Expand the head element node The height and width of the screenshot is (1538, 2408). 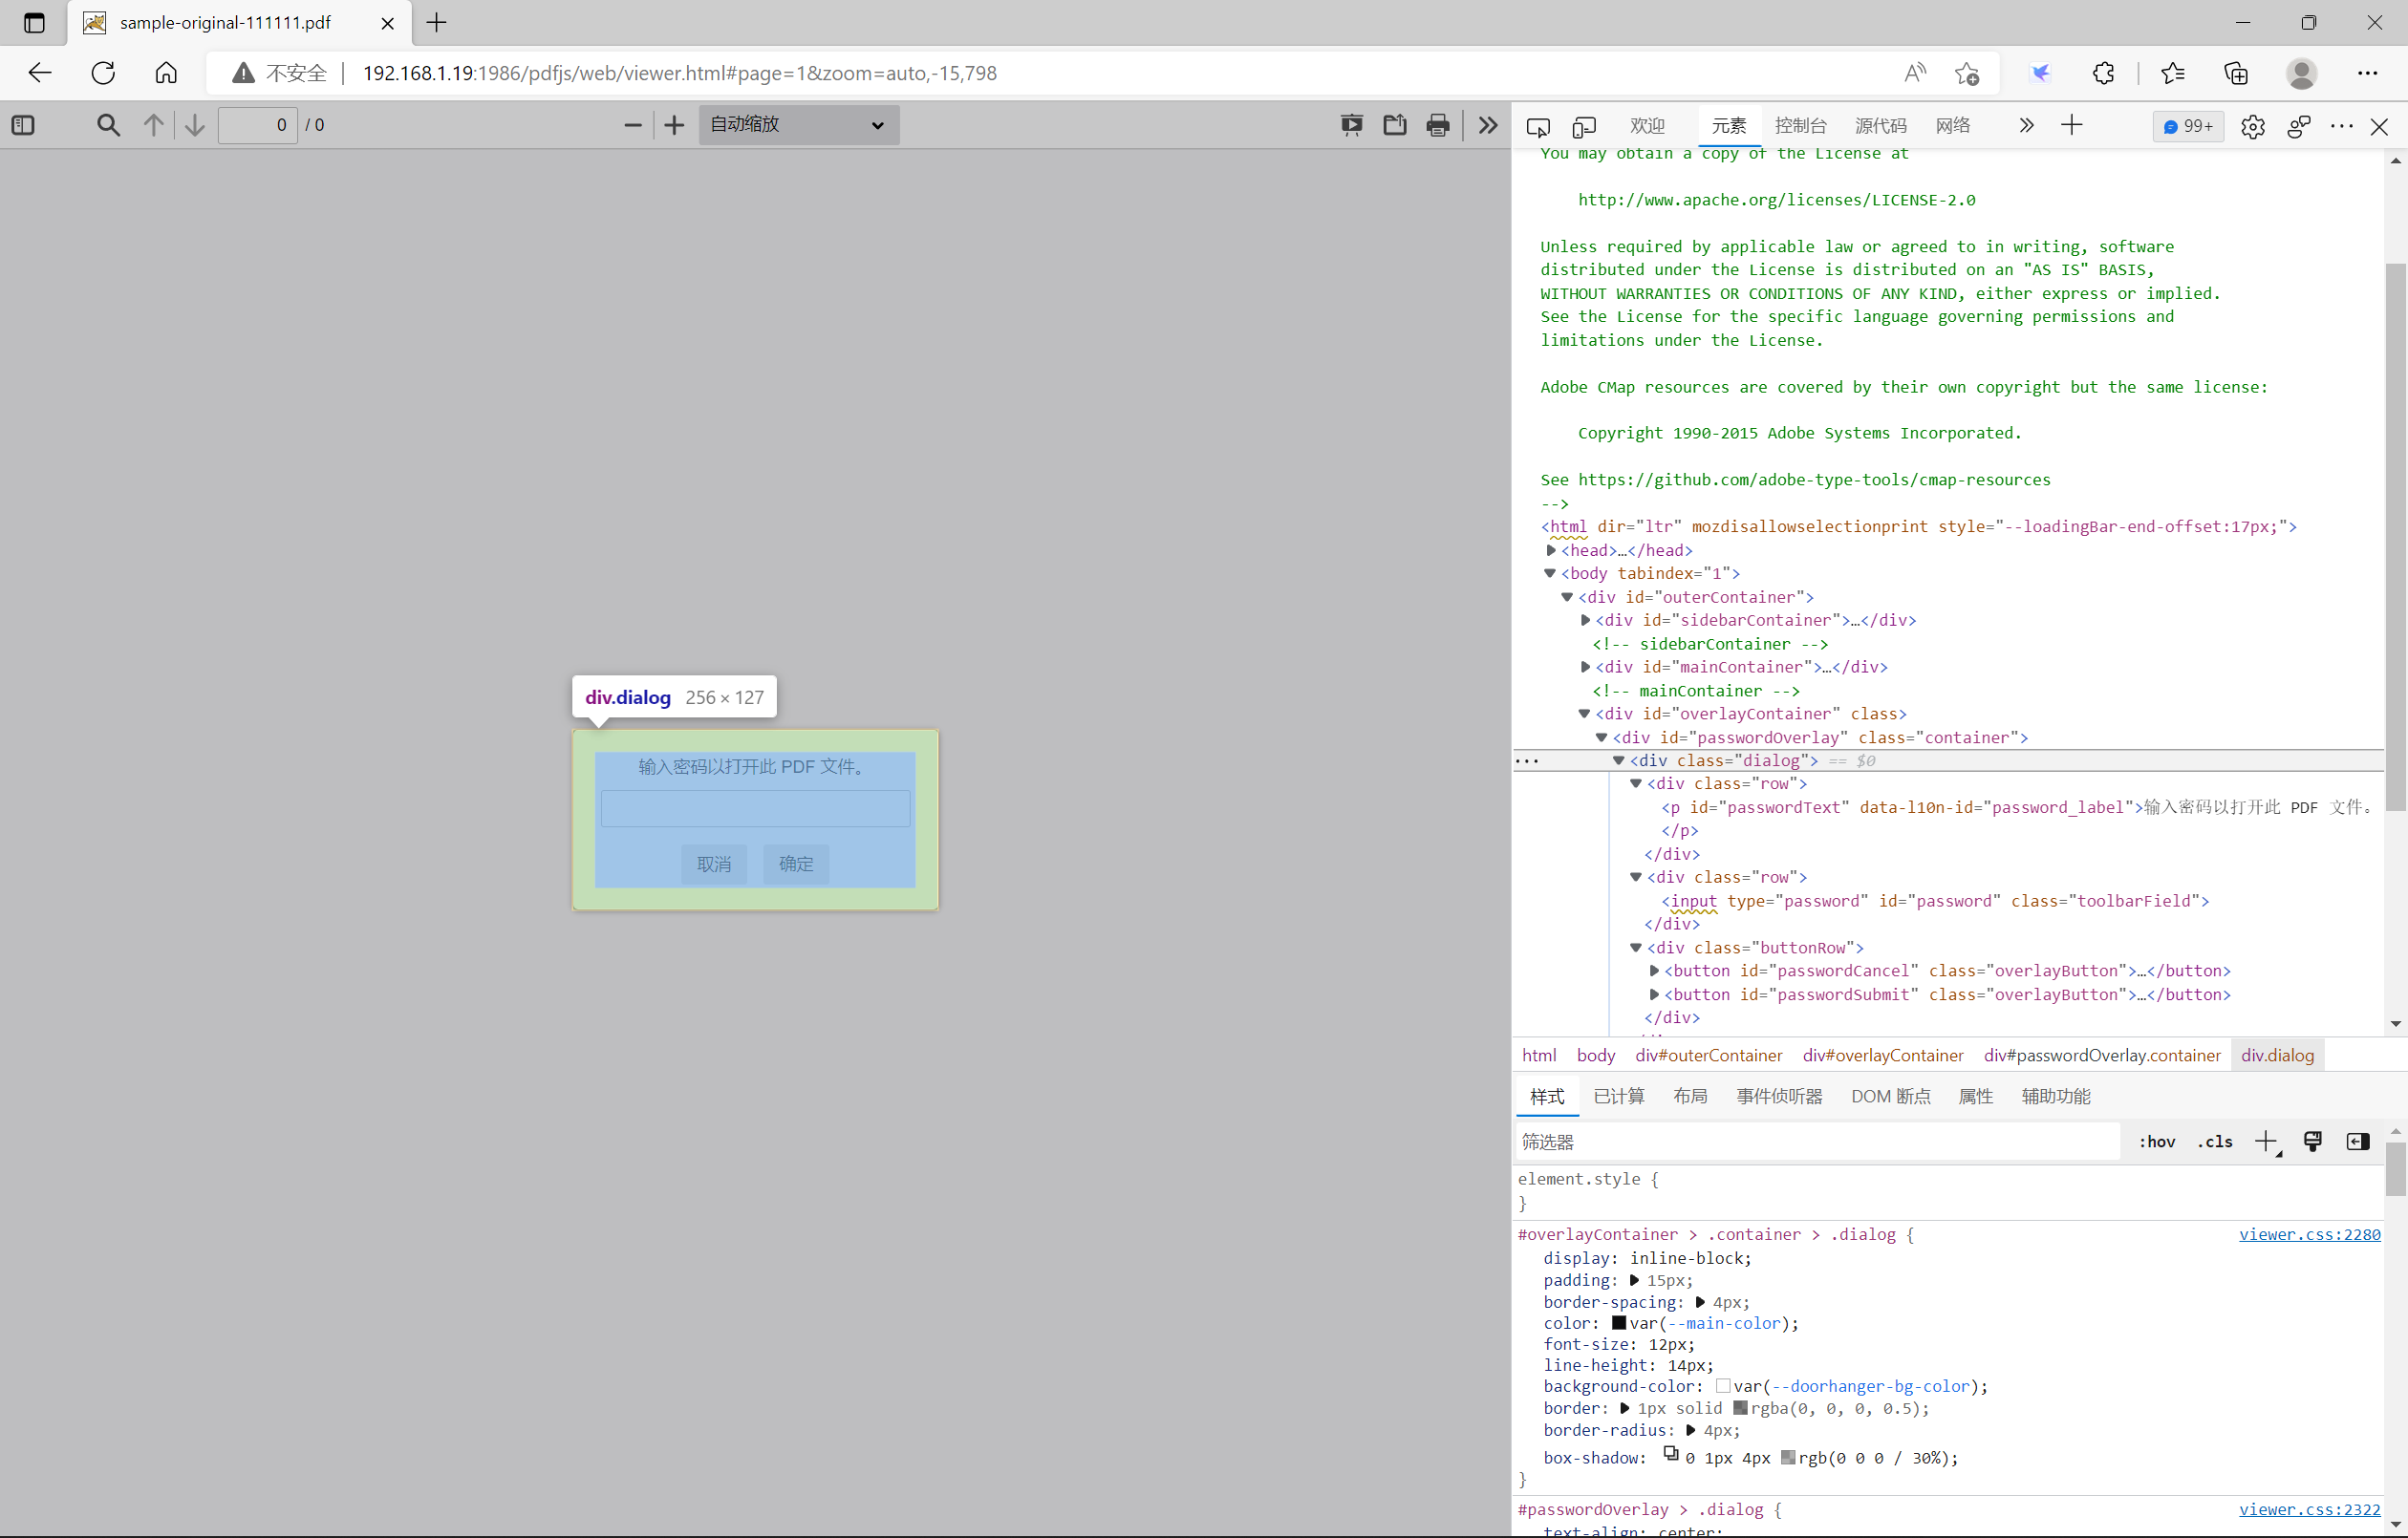[1551, 550]
